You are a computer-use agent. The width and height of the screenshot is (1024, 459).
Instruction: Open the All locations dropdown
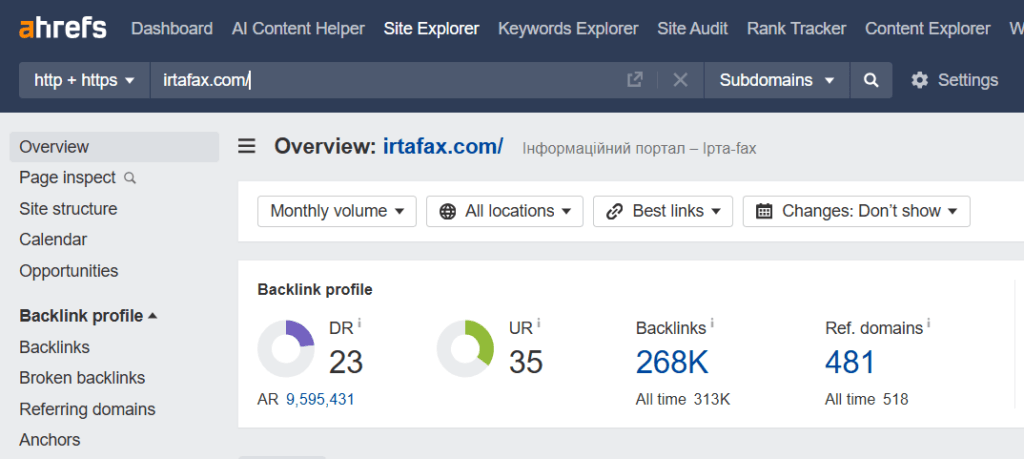point(505,212)
